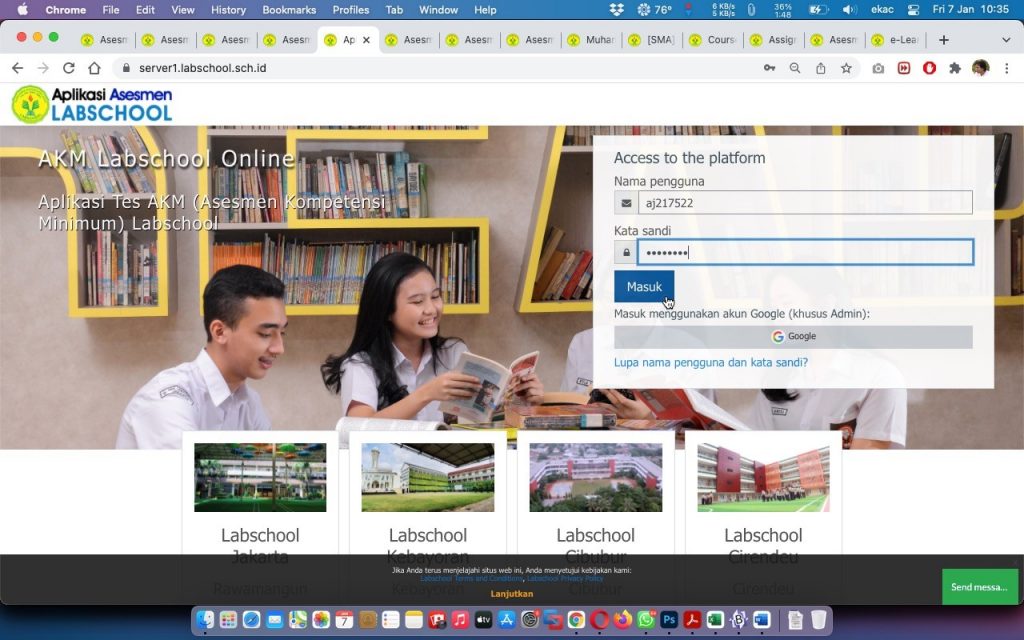The width and height of the screenshot is (1024, 640).
Task: Open Chrome's three-dot menu
Action: (1006, 68)
